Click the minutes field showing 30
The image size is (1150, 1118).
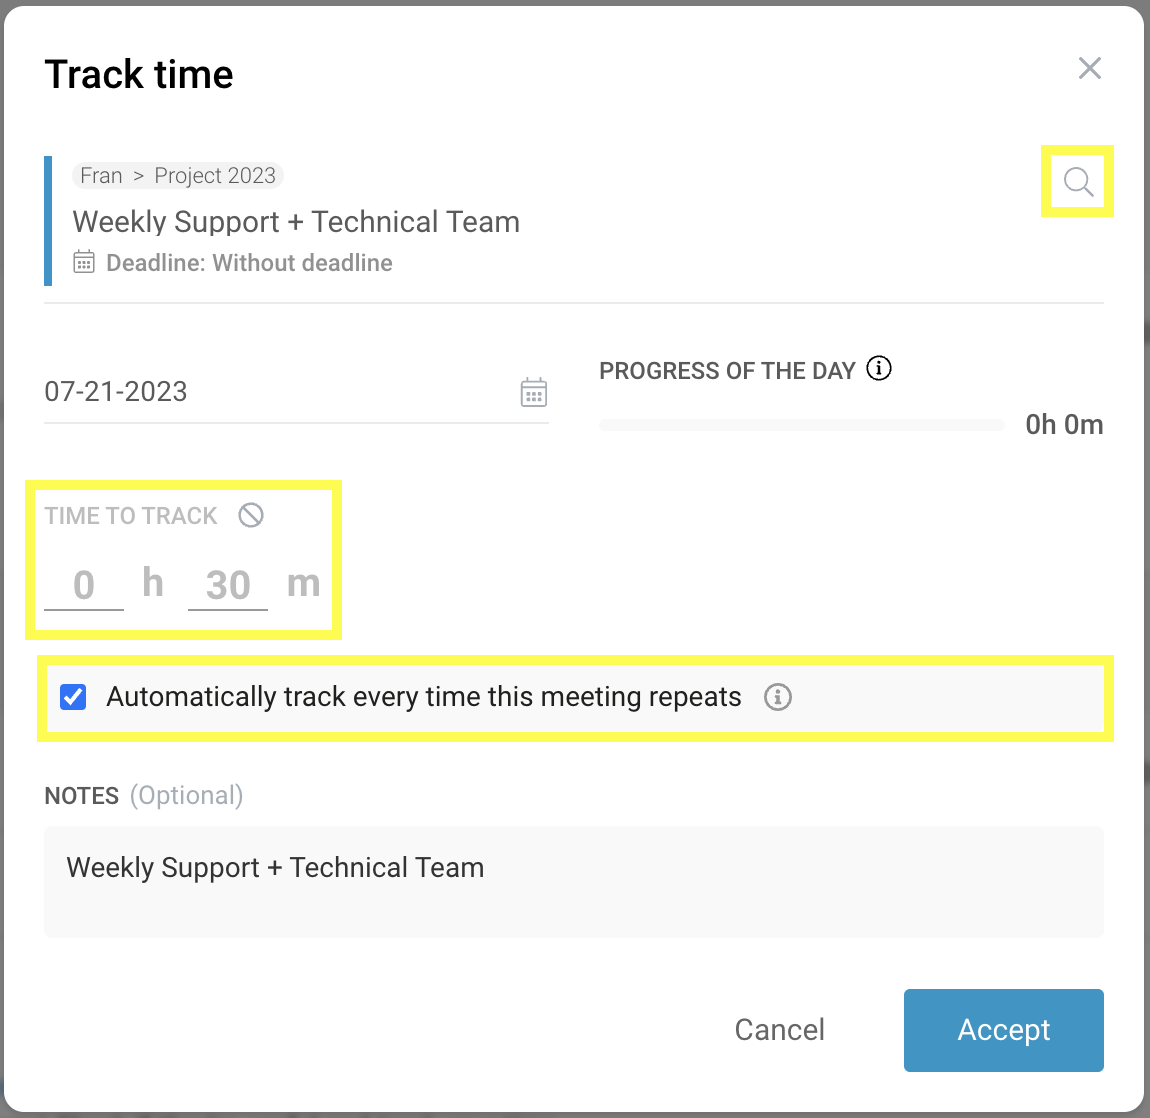(x=228, y=585)
